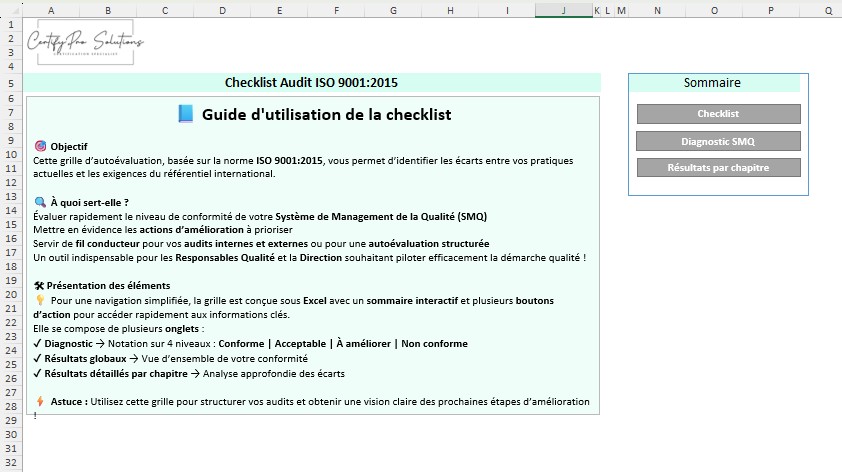Screen dimensions: 842x472
Task: Click the À quoi sert-elle ? heading text
Action: pos(90,202)
